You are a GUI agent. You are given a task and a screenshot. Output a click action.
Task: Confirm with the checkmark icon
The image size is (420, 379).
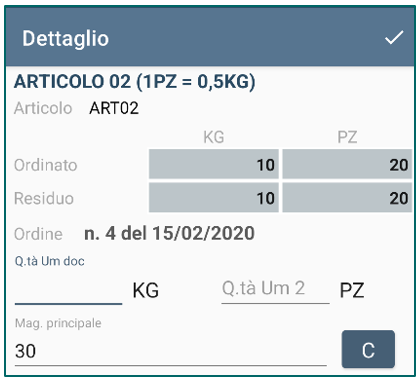pyautogui.click(x=394, y=37)
